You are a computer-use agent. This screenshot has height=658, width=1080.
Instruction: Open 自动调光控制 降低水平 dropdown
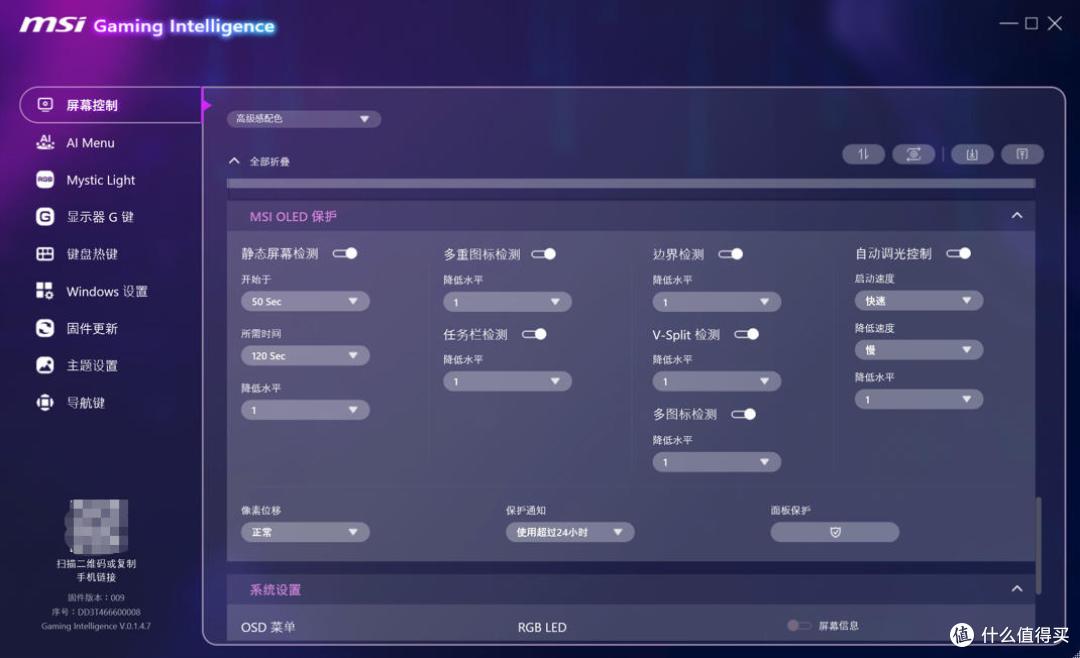coord(919,399)
